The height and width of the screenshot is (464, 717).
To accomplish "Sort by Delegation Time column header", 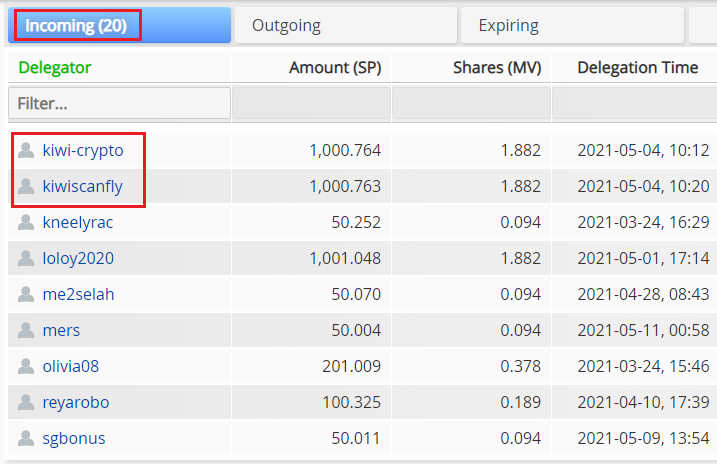I will pyautogui.click(x=637, y=68).
